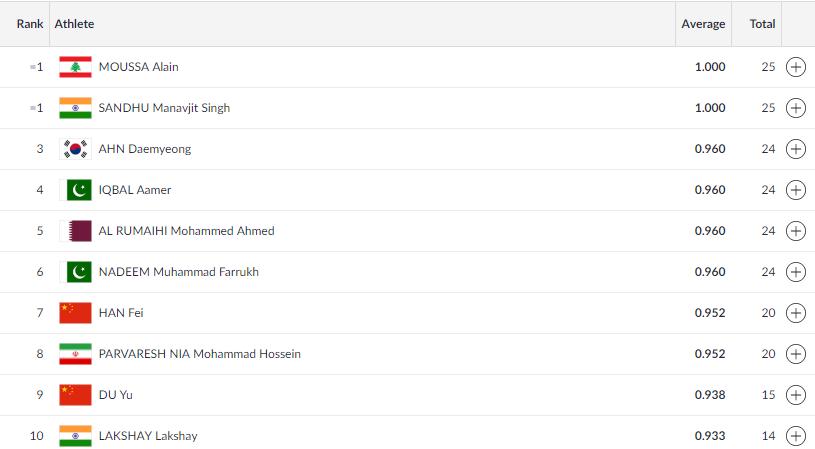Expand LAKSHAY Lakshay's result row
Screen dimensions: 815x449
point(795,437)
